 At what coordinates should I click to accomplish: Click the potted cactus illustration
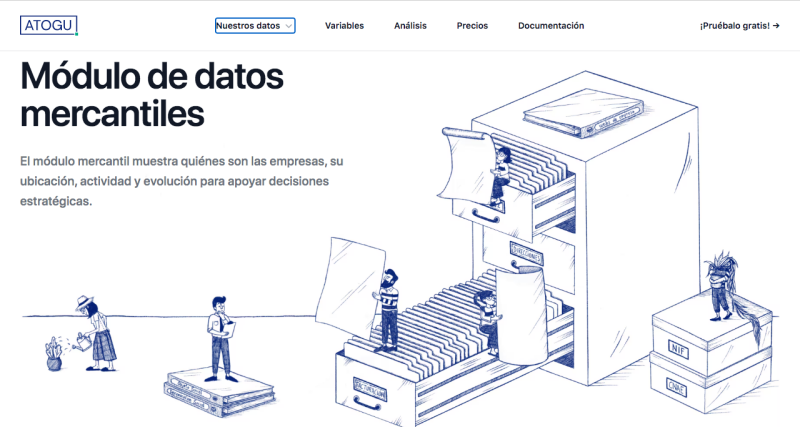click(x=53, y=354)
